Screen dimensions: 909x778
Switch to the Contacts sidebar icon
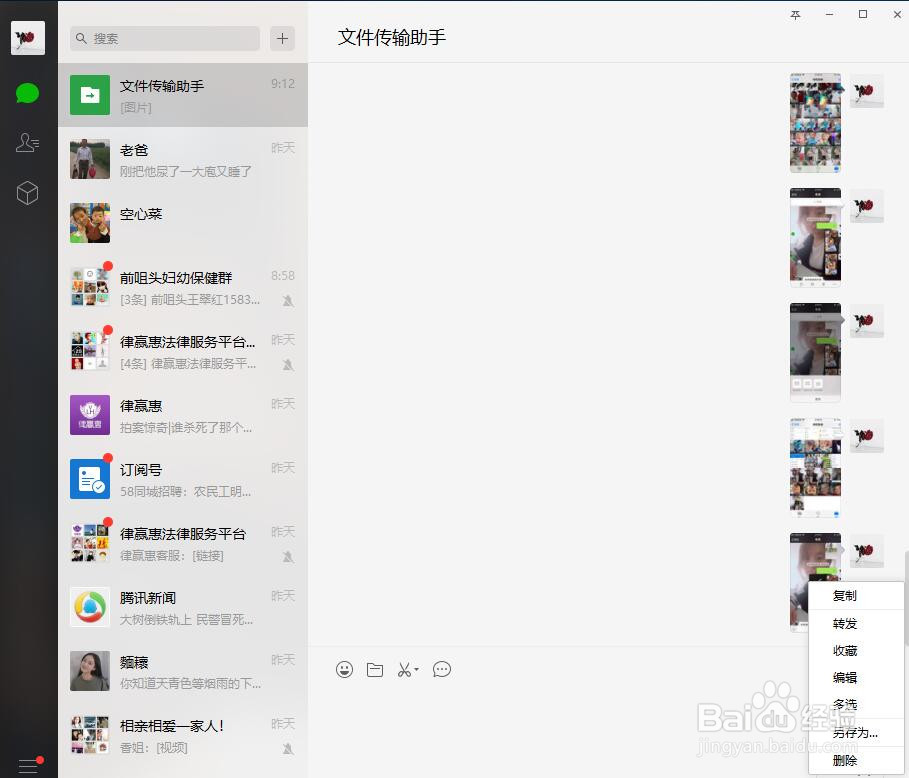click(x=27, y=143)
